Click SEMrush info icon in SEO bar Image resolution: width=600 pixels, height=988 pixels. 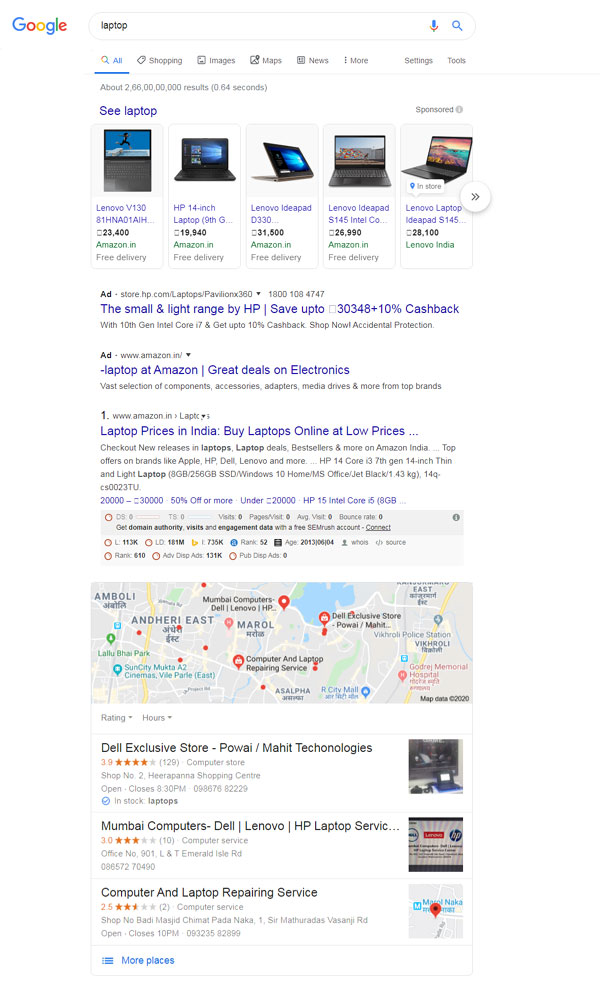tap(456, 517)
